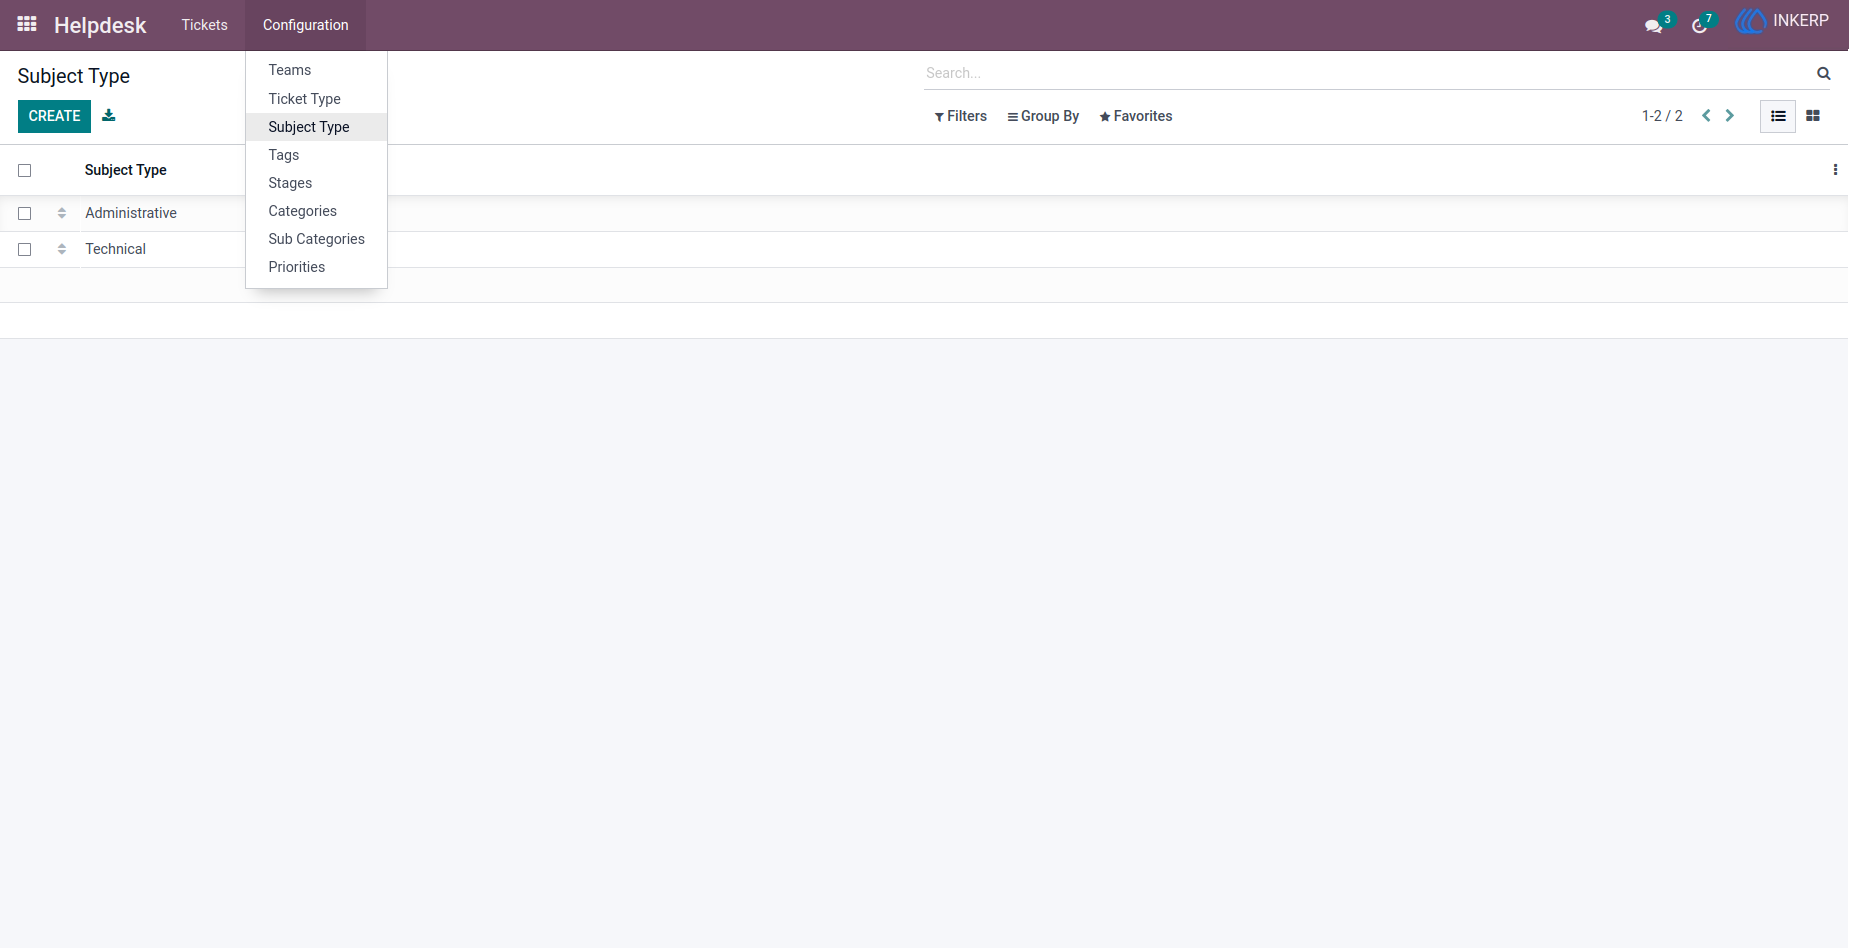Open the Technical record

[x=116, y=249]
